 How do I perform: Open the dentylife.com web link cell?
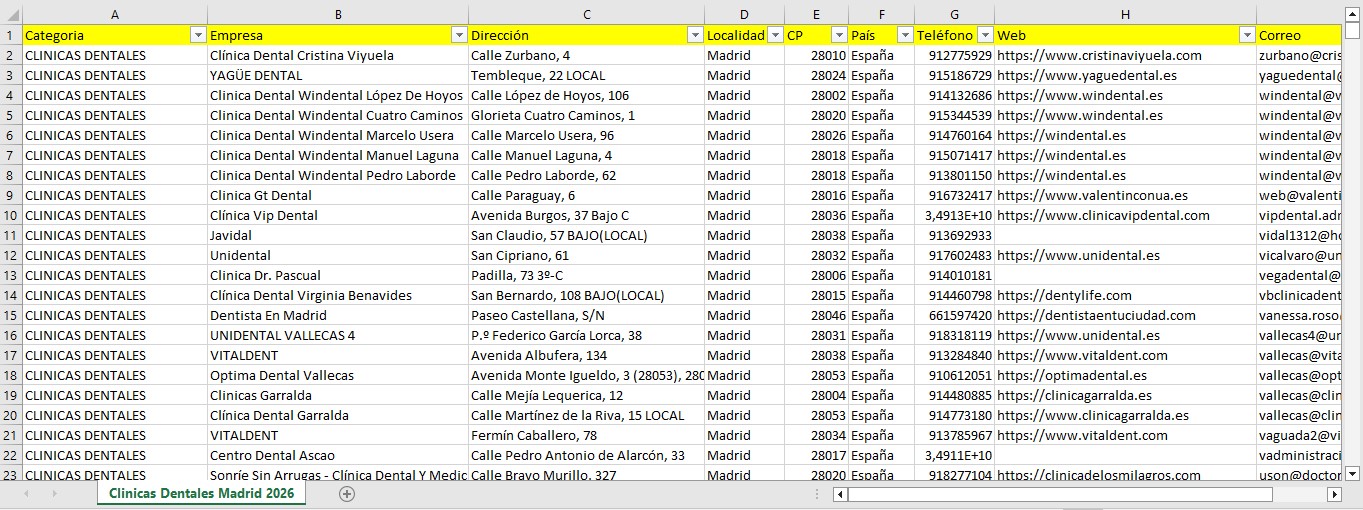tap(1125, 295)
